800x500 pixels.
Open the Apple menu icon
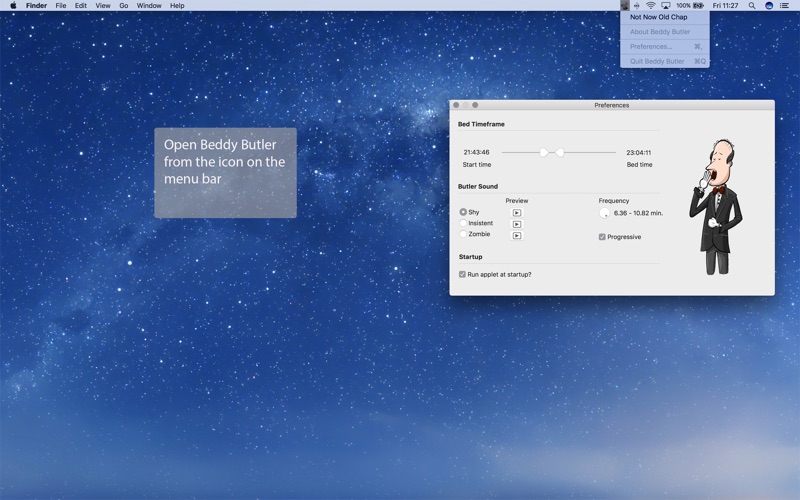pyautogui.click(x=13, y=6)
